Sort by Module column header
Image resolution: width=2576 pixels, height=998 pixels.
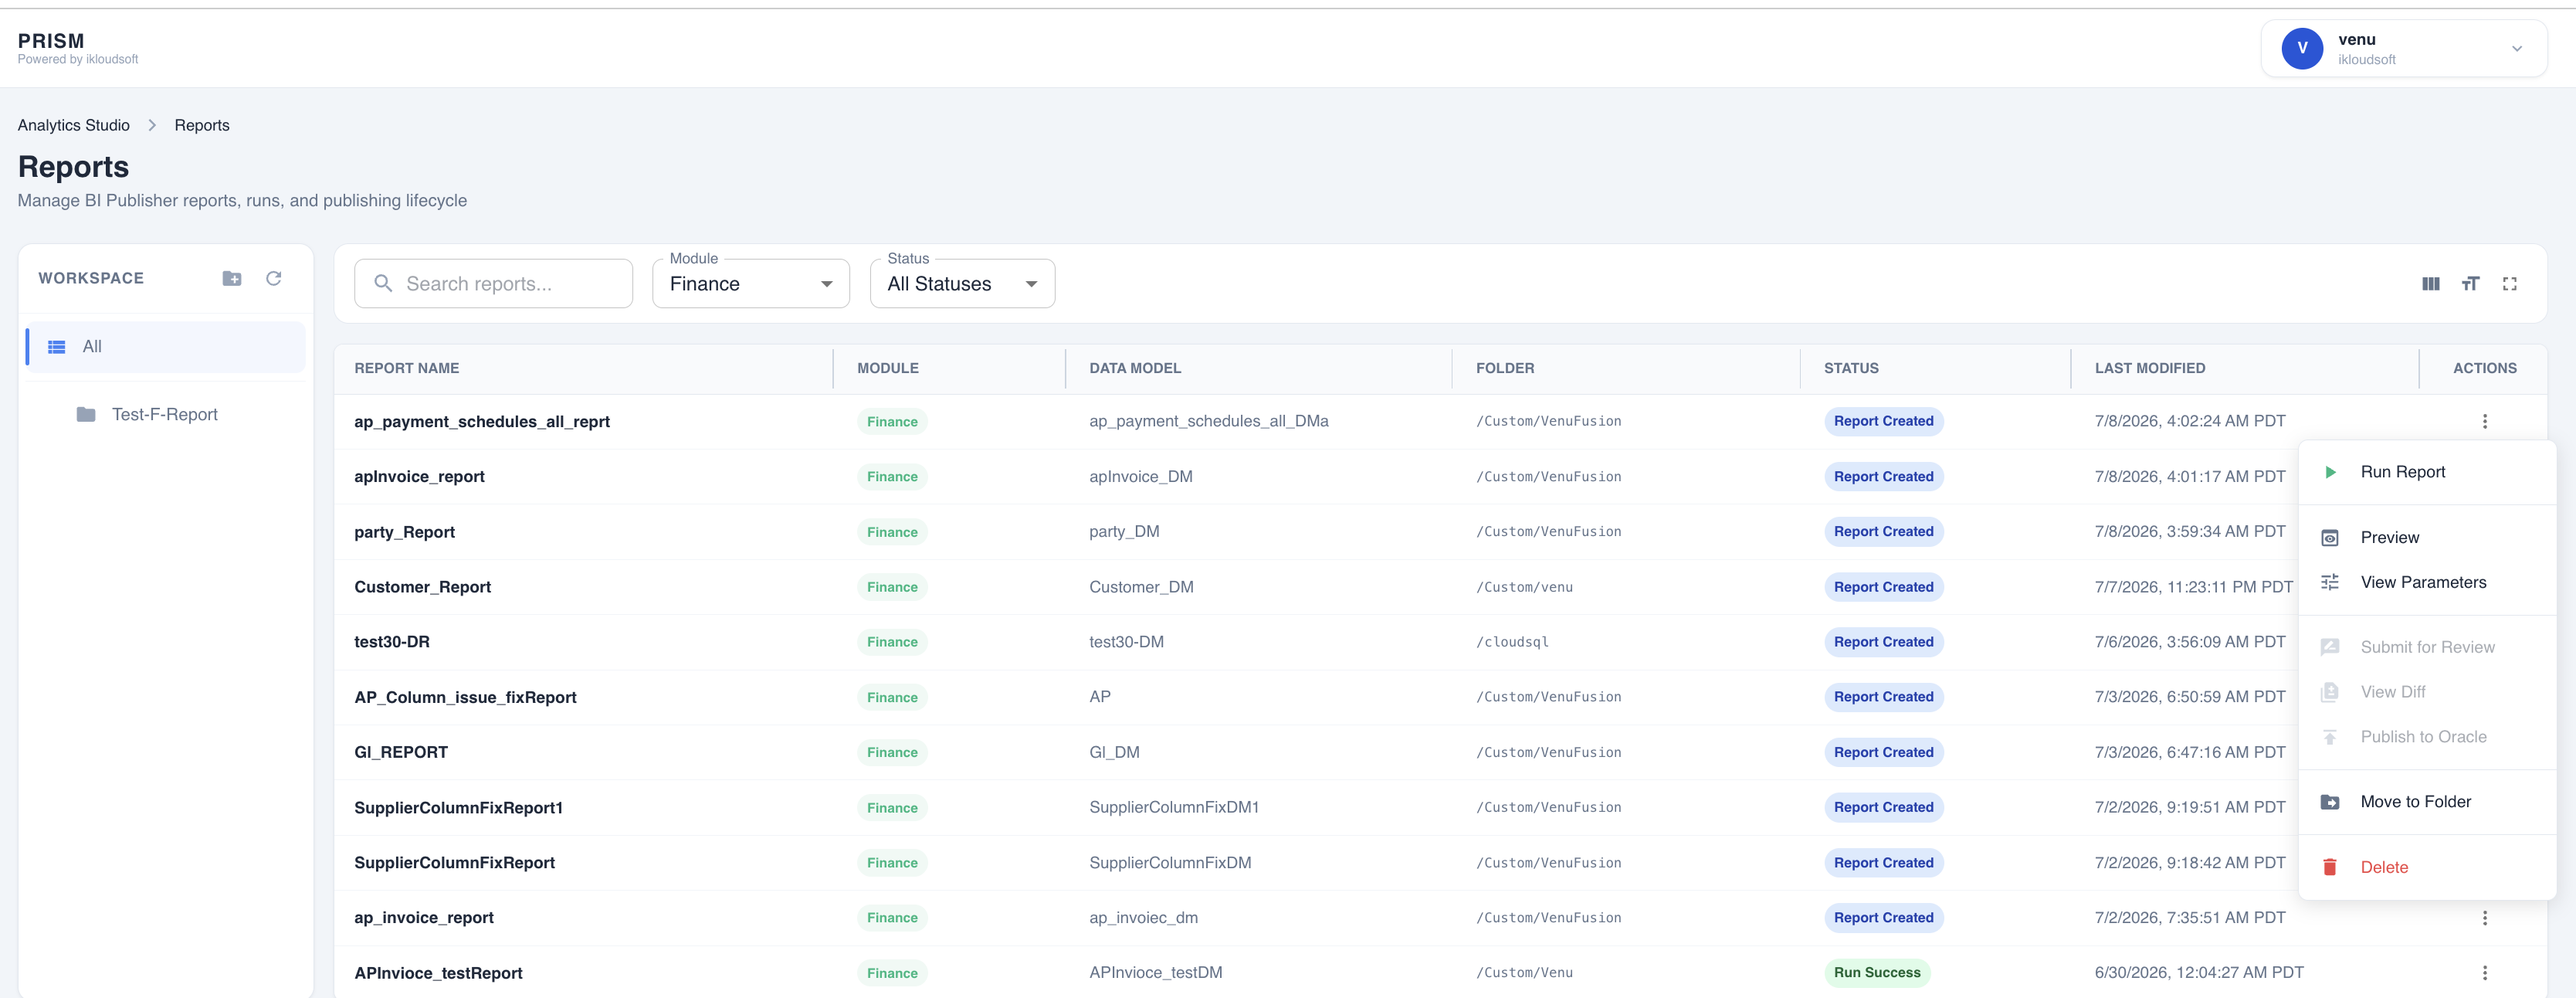887,368
